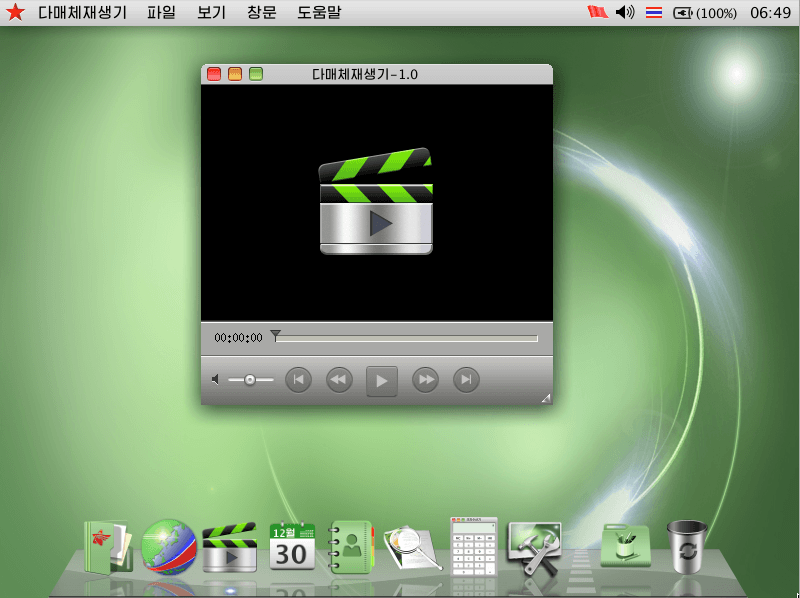800x598 pixels.
Task: Click the window resize grip corner
Action: coord(546,398)
